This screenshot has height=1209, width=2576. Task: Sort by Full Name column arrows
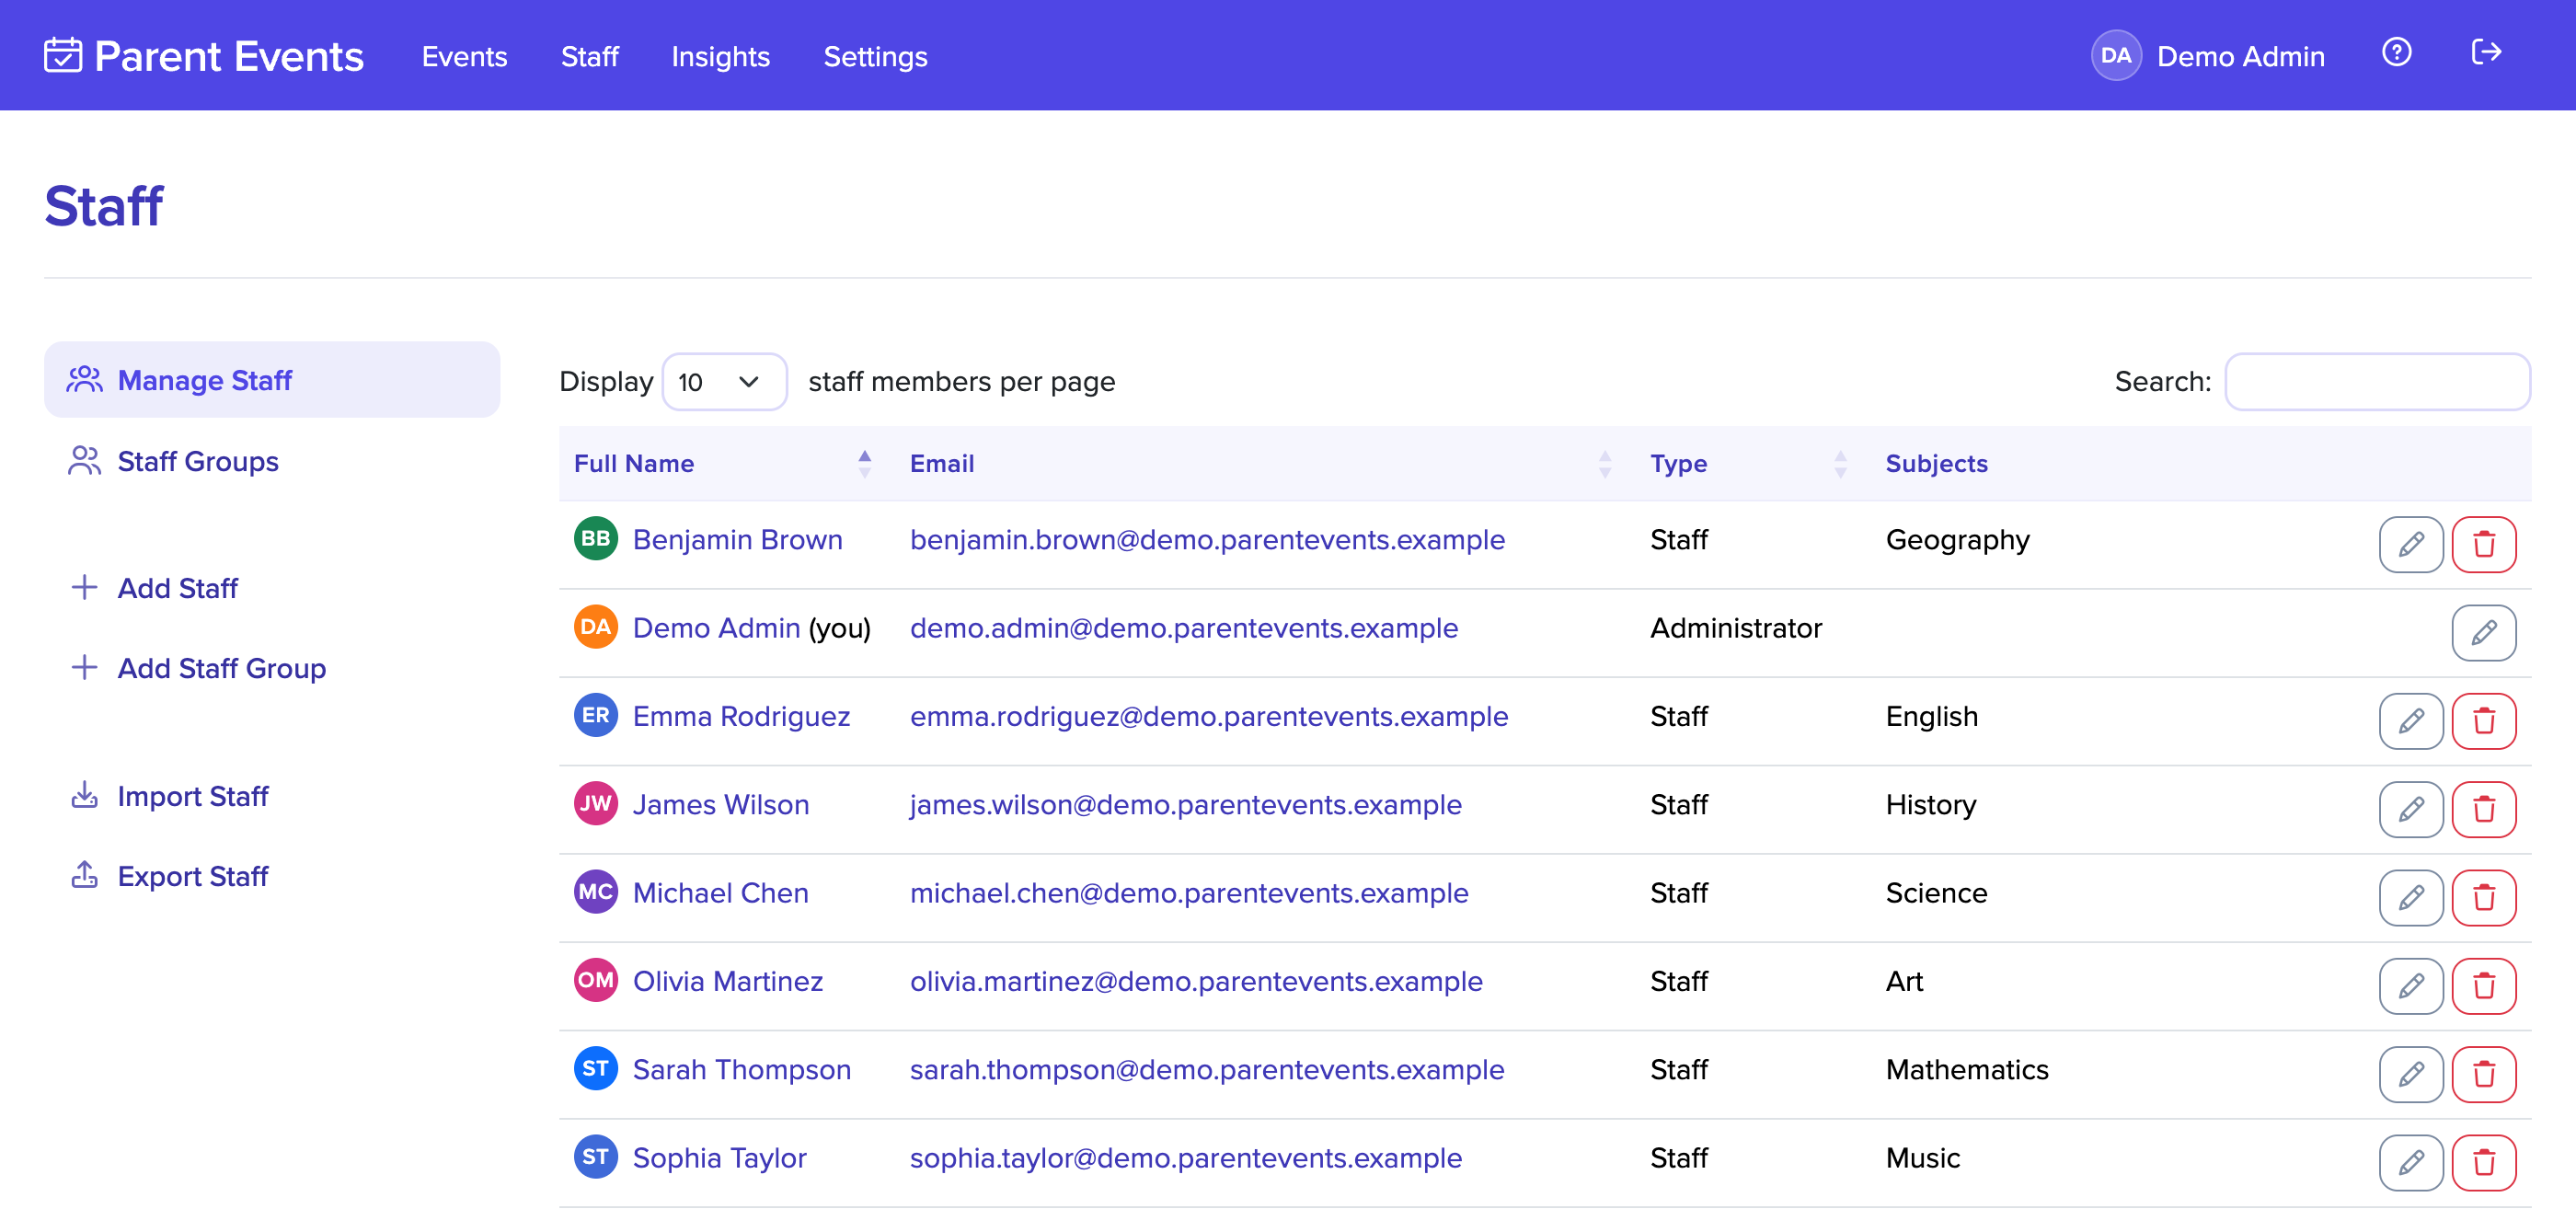864,464
